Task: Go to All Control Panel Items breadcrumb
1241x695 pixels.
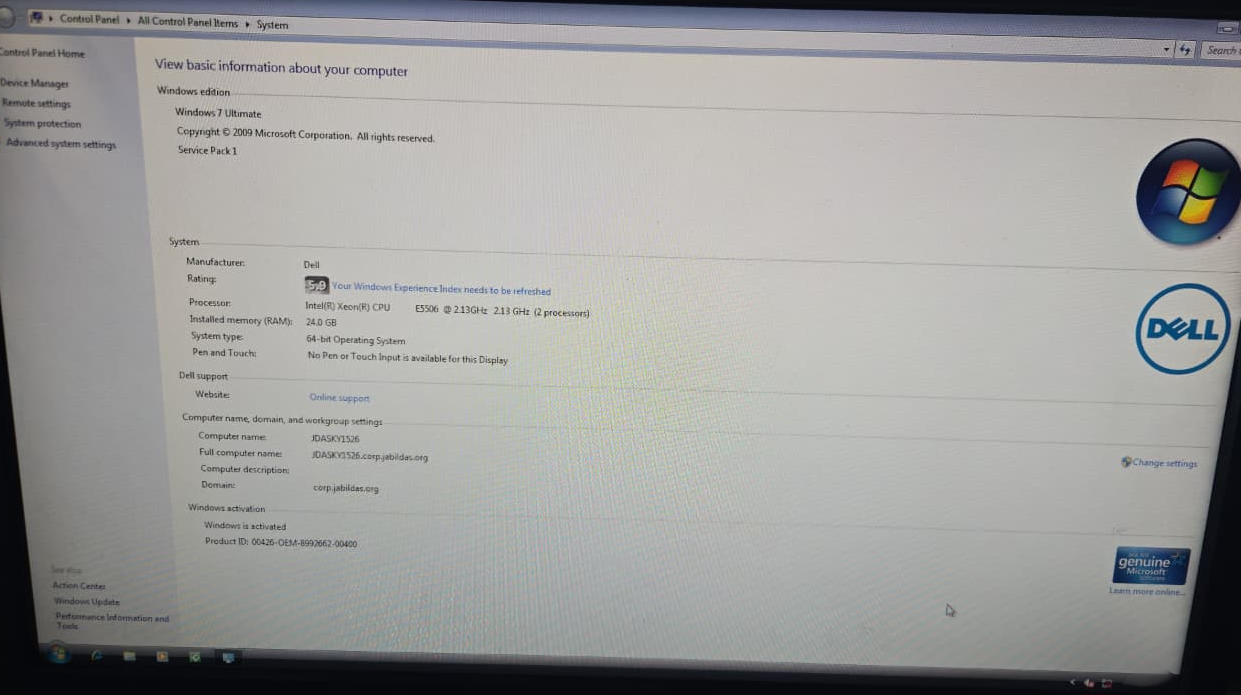Action: pos(188,22)
